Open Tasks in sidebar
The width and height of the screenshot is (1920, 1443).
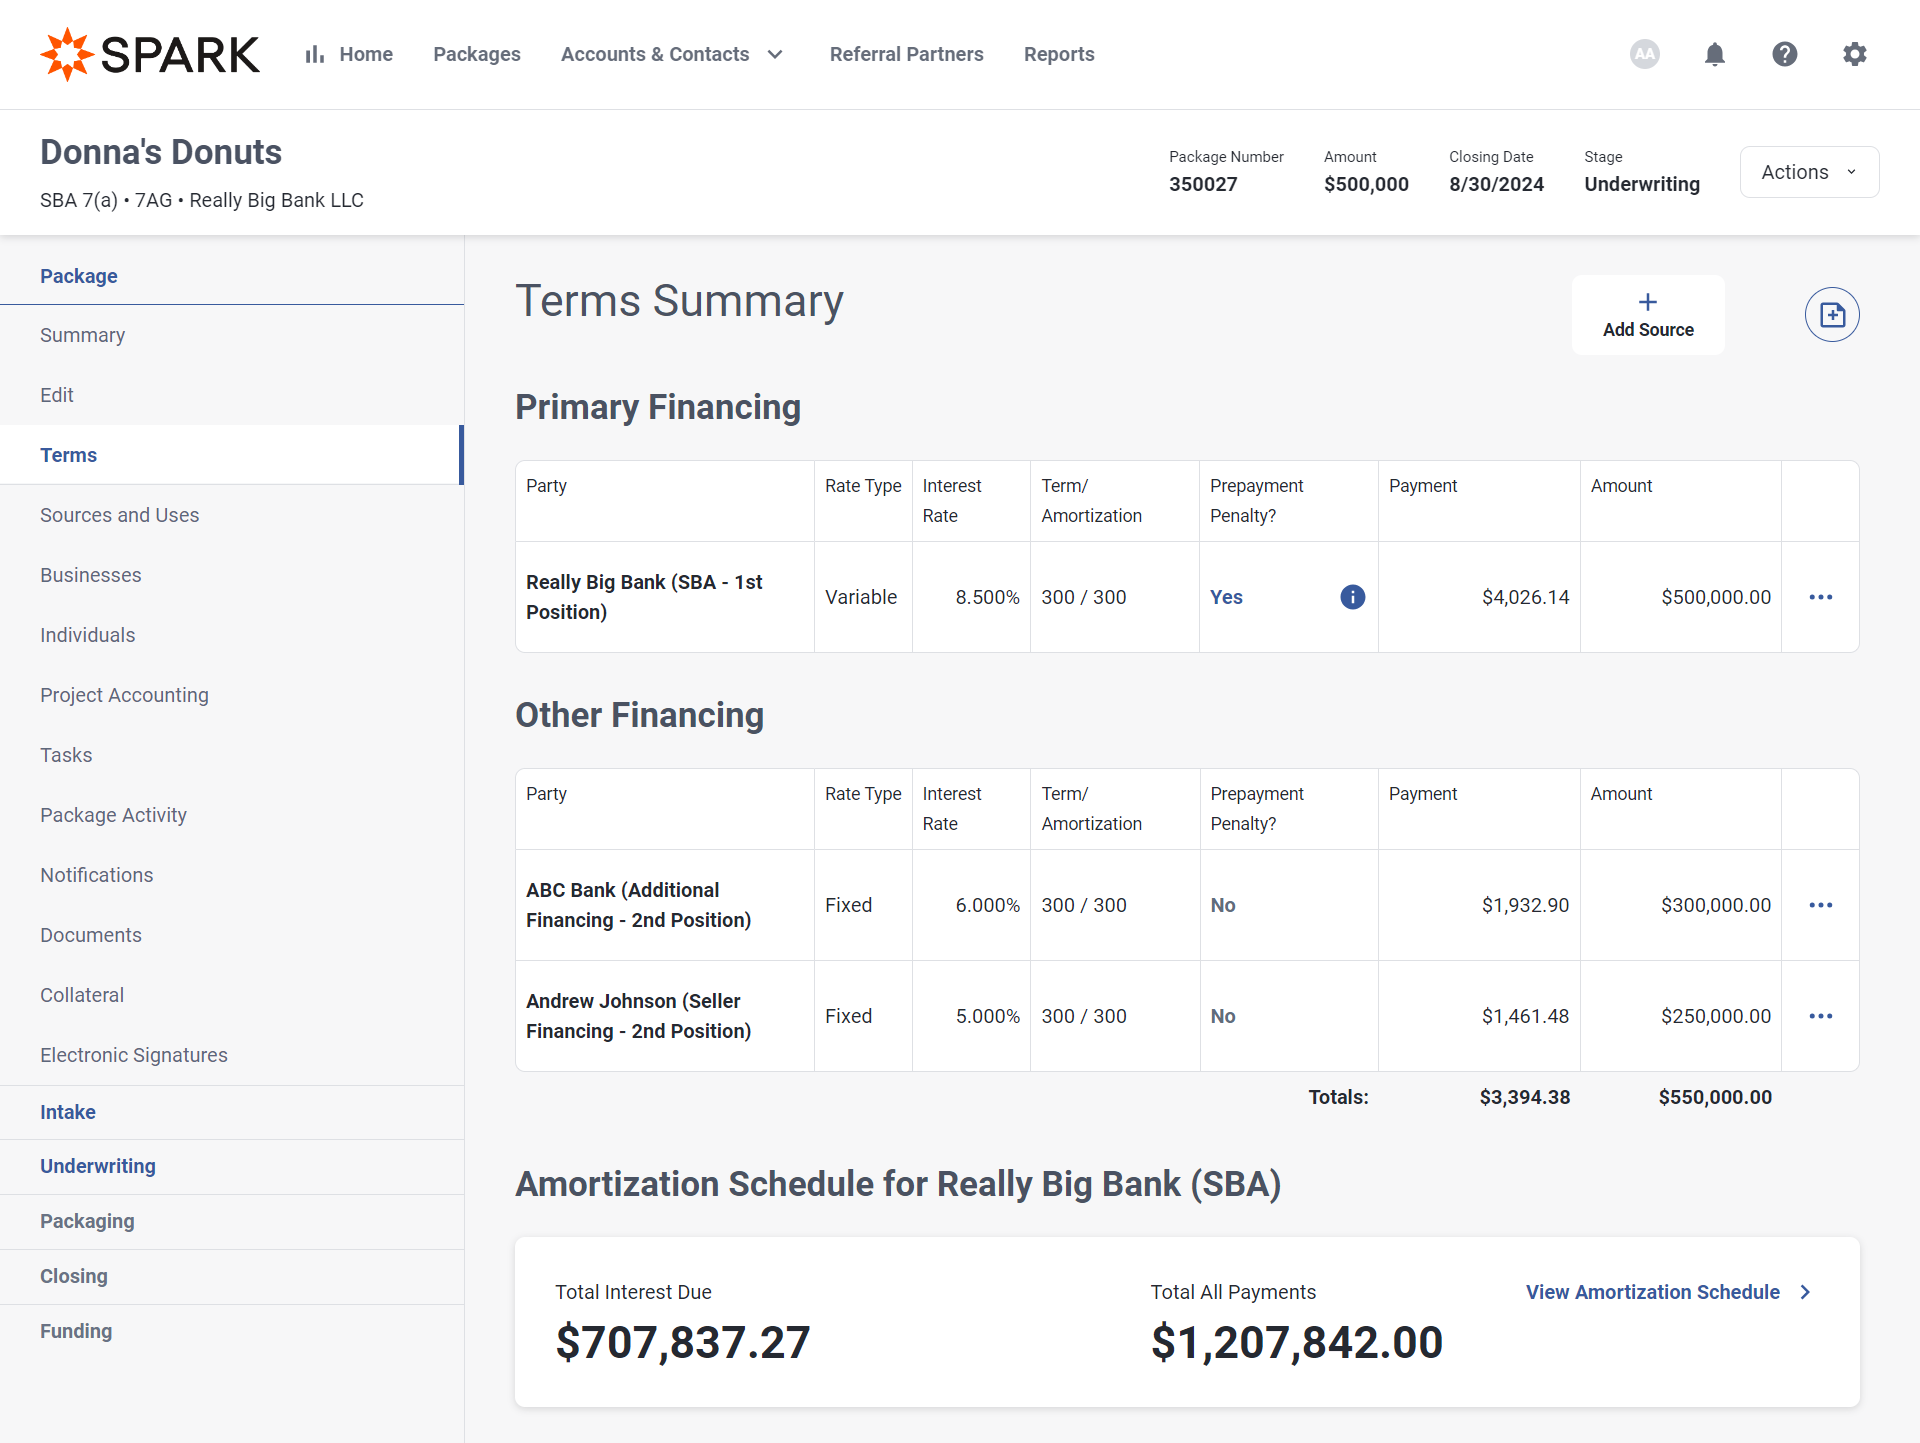click(232, 755)
